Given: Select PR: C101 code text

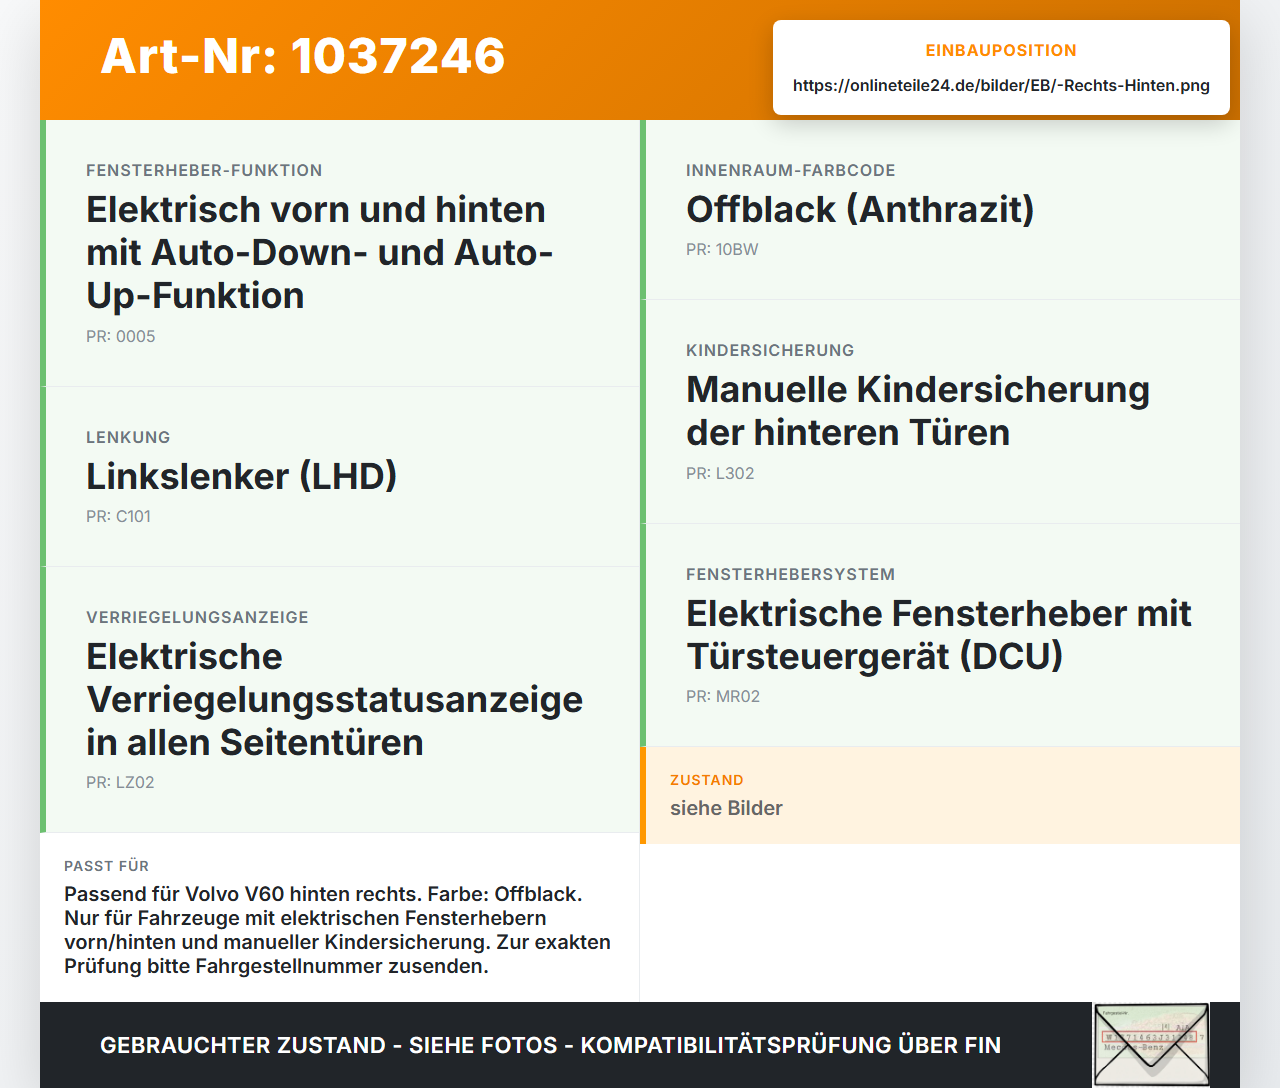Looking at the screenshot, I should click(x=118, y=516).
